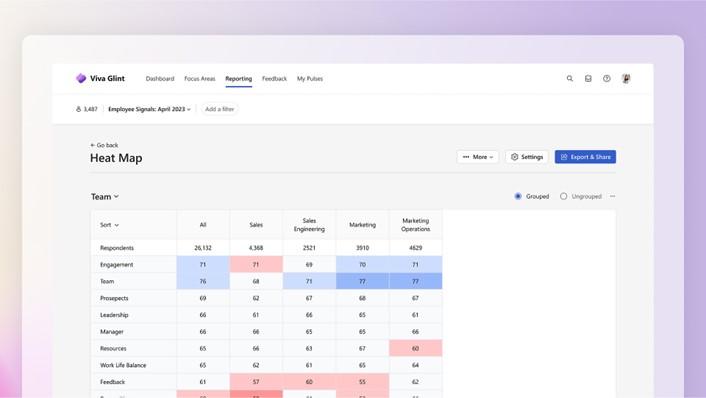Open search with the magnifier icon
The image size is (706, 398).
pos(570,78)
